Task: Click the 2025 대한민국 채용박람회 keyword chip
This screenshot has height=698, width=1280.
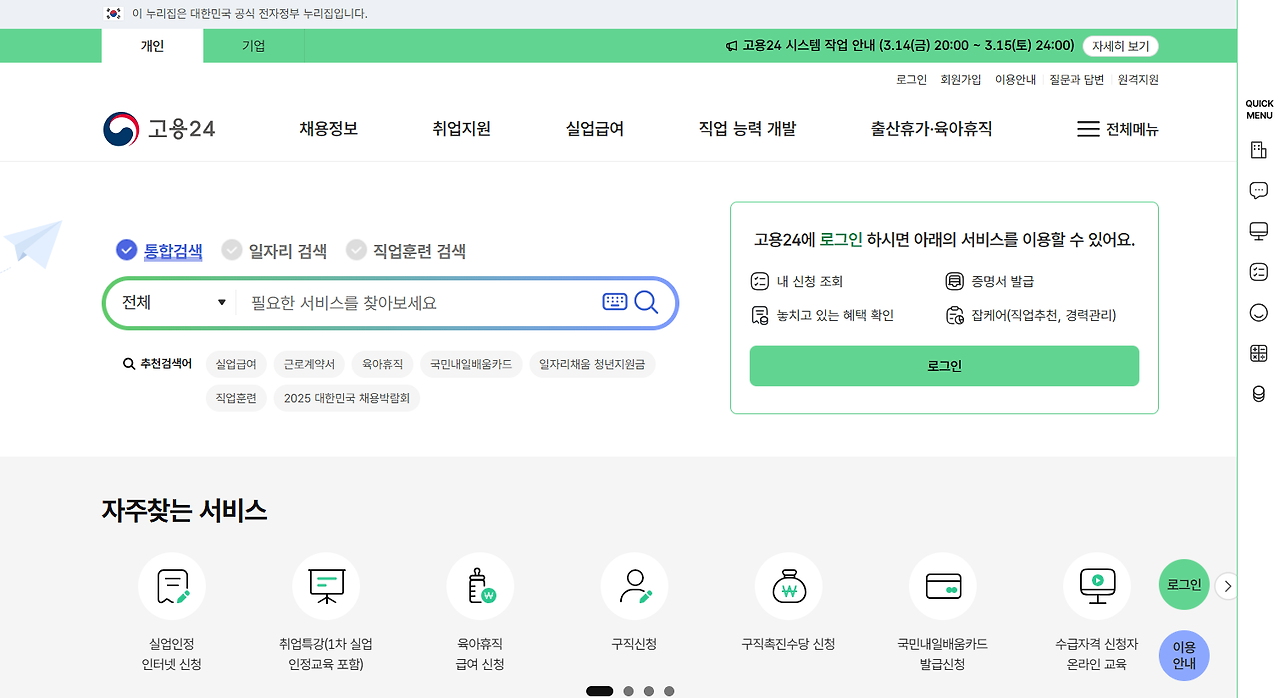Action: point(347,398)
